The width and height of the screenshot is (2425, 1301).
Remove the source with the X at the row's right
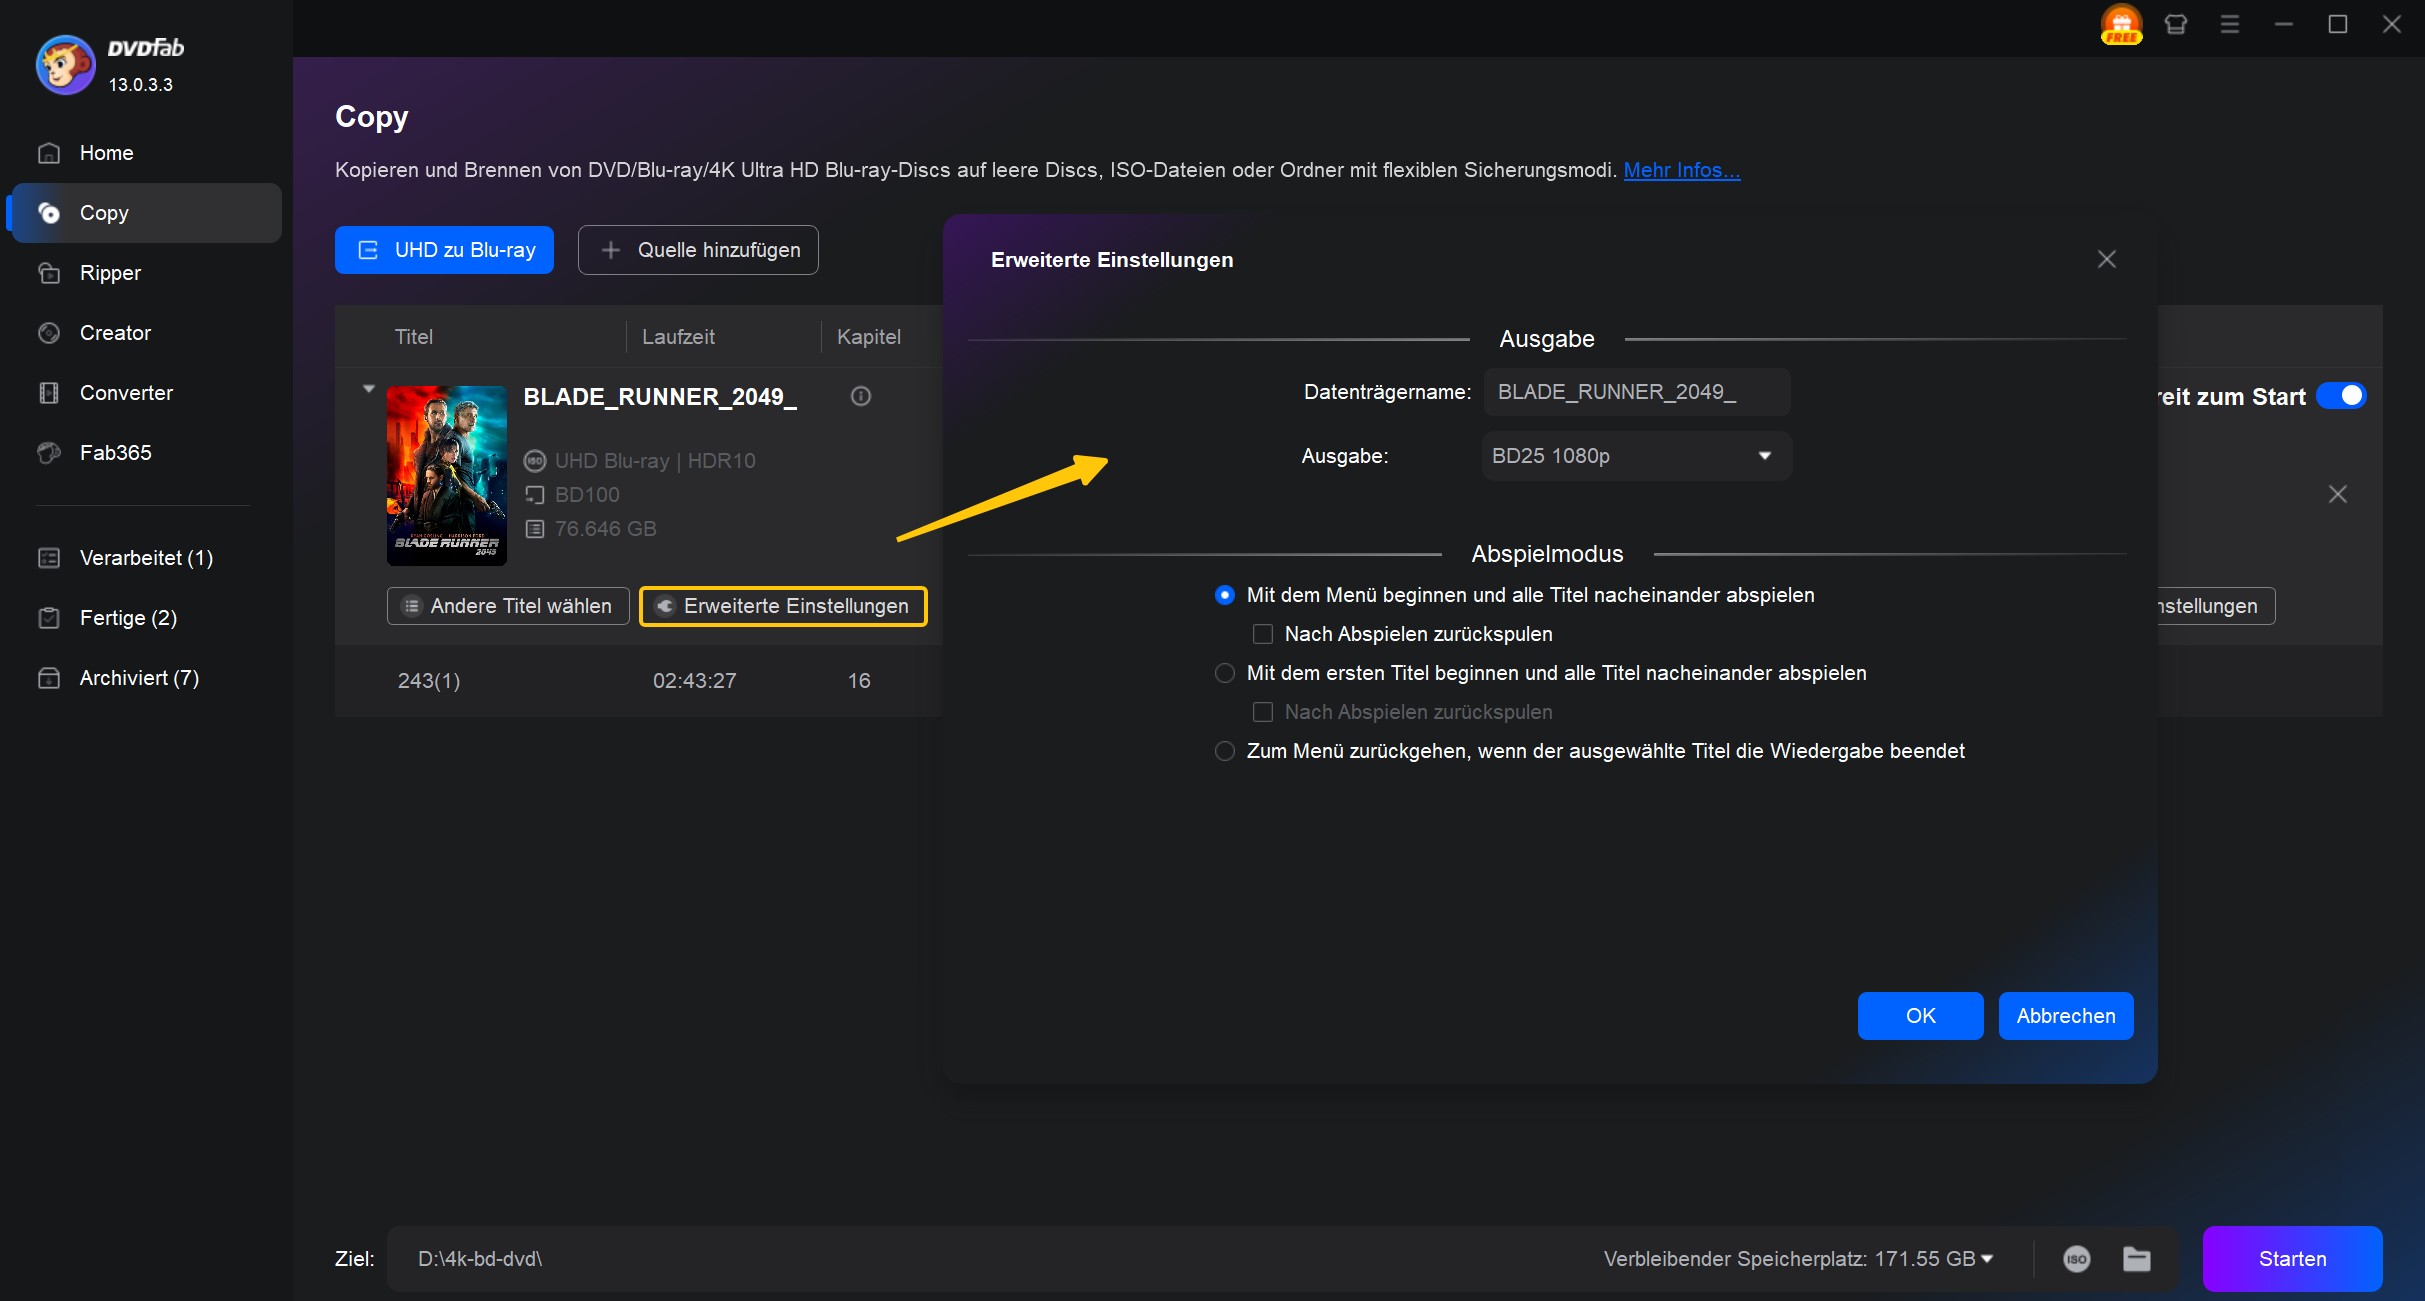[x=2338, y=494]
